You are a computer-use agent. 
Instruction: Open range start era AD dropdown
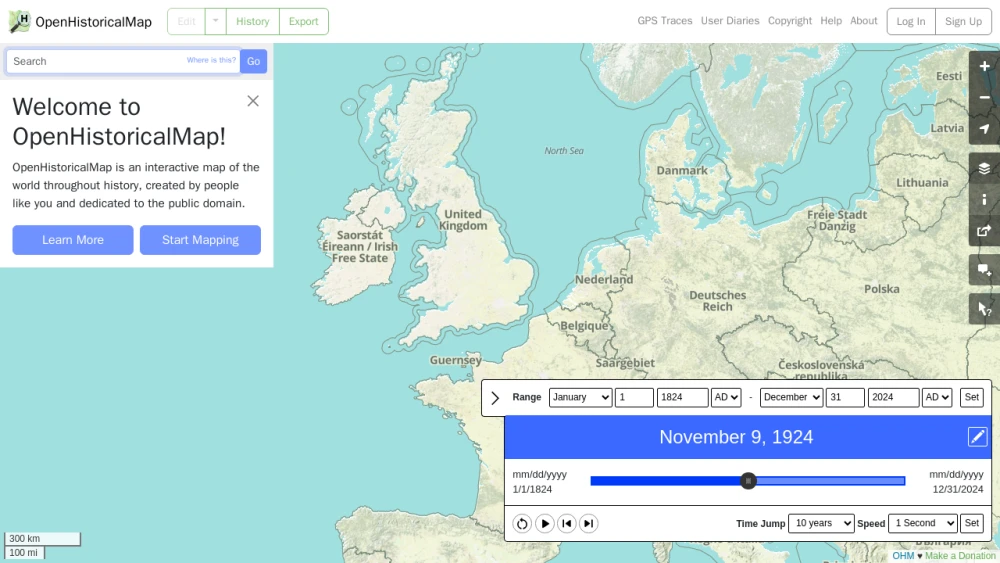(726, 397)
